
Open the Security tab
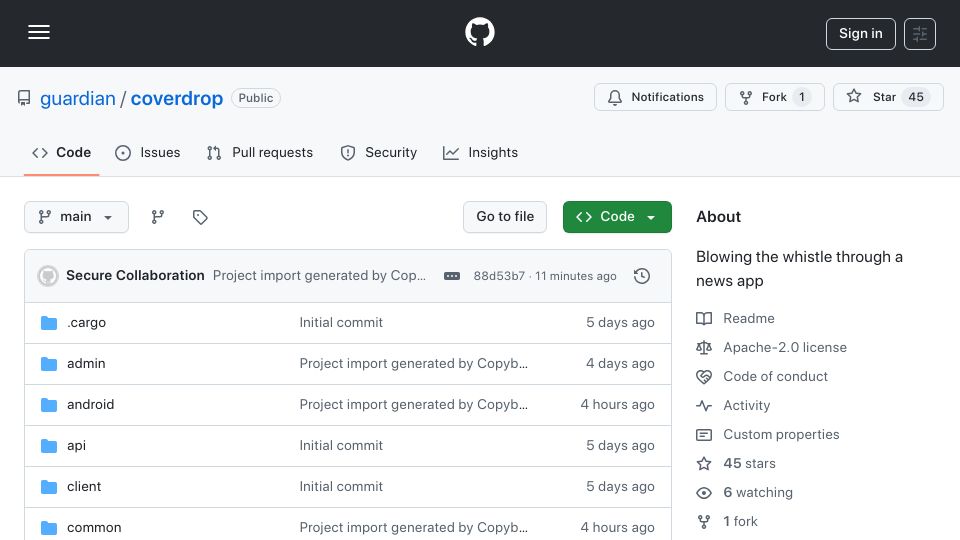(x=378, y=152)
